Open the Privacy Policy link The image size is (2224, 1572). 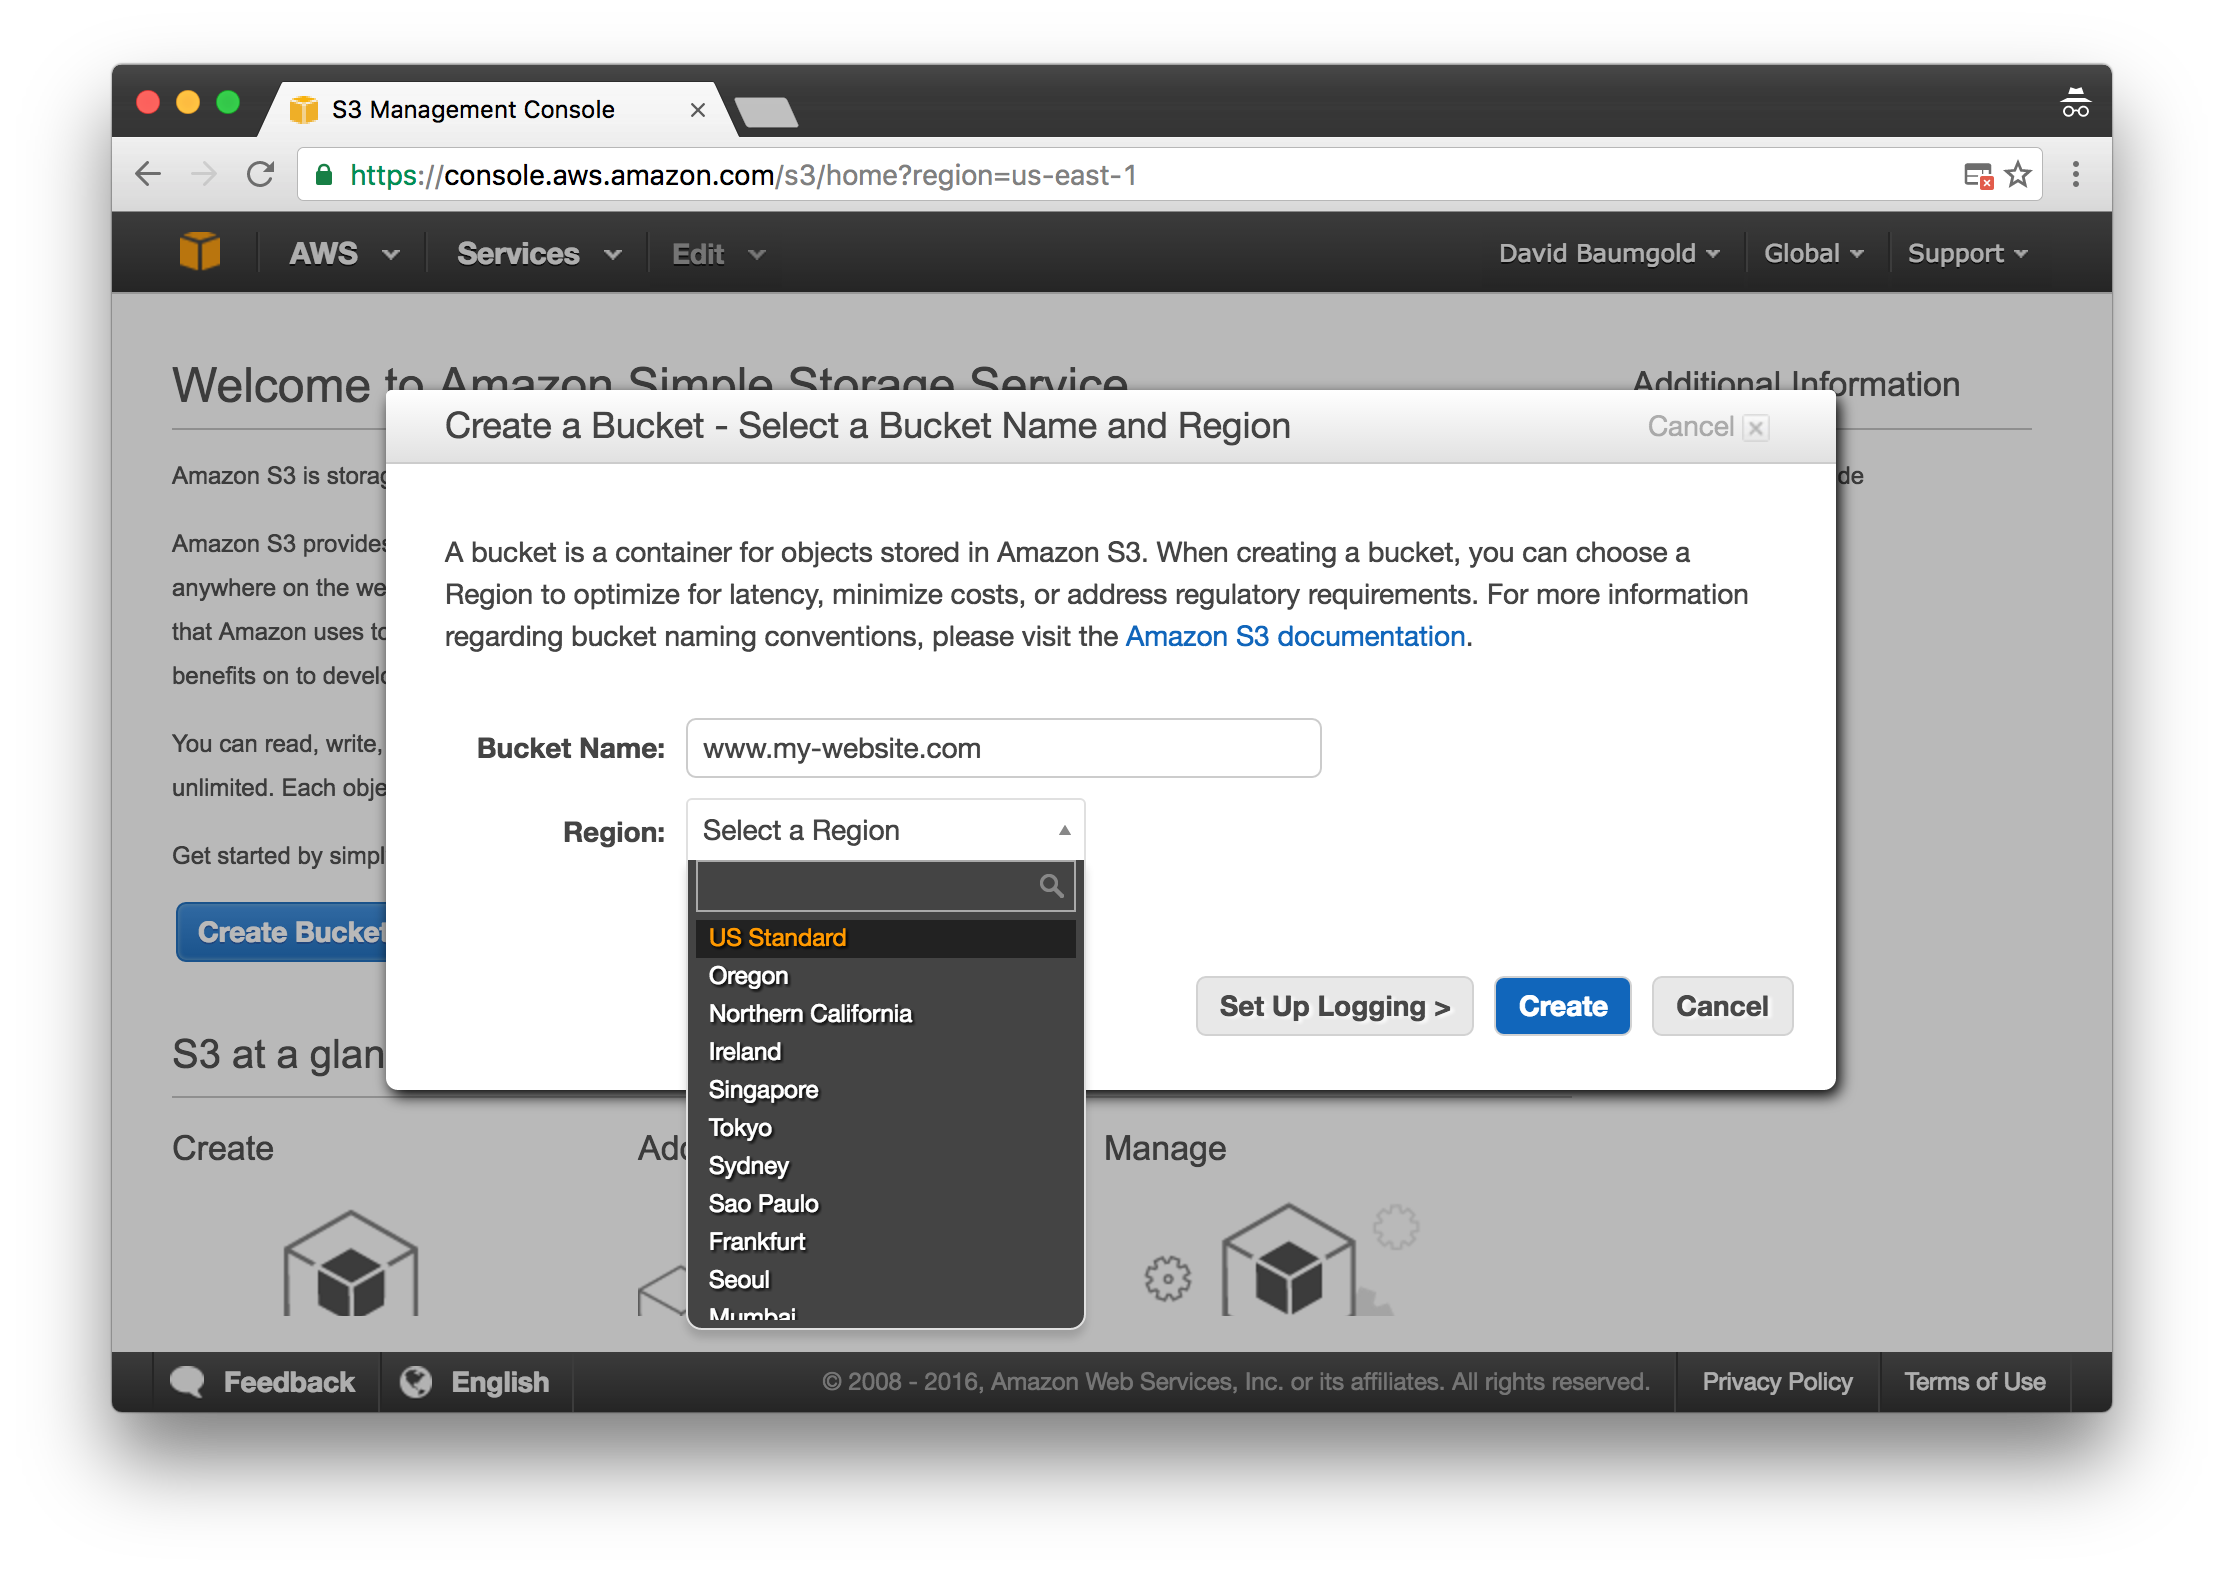(1777, 1382)
